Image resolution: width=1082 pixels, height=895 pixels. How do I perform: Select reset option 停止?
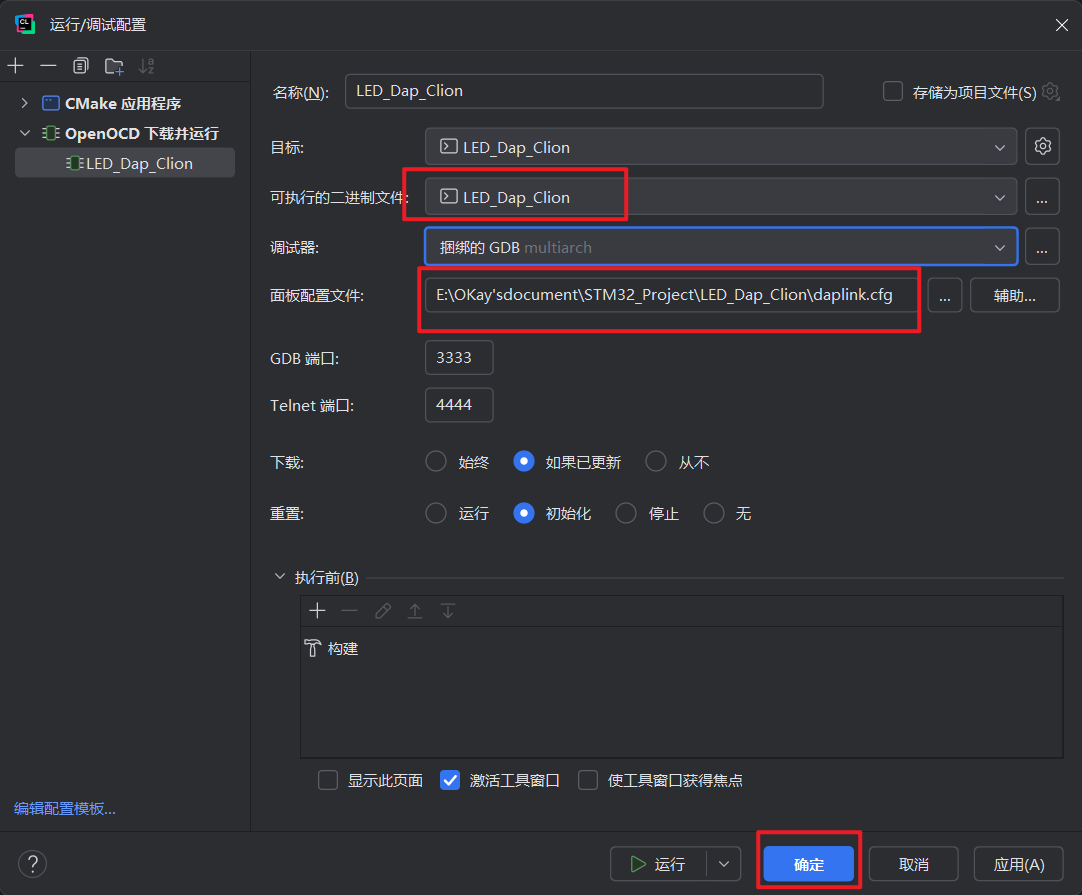[626, 513]
